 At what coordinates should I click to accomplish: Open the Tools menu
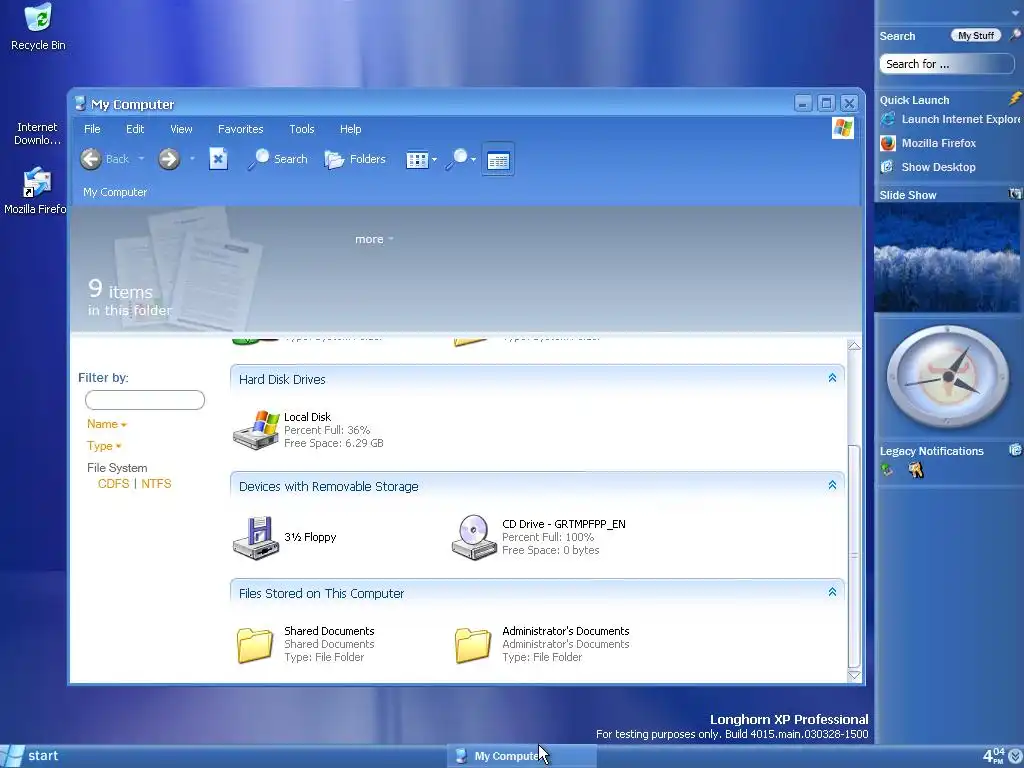click(302, 129)
